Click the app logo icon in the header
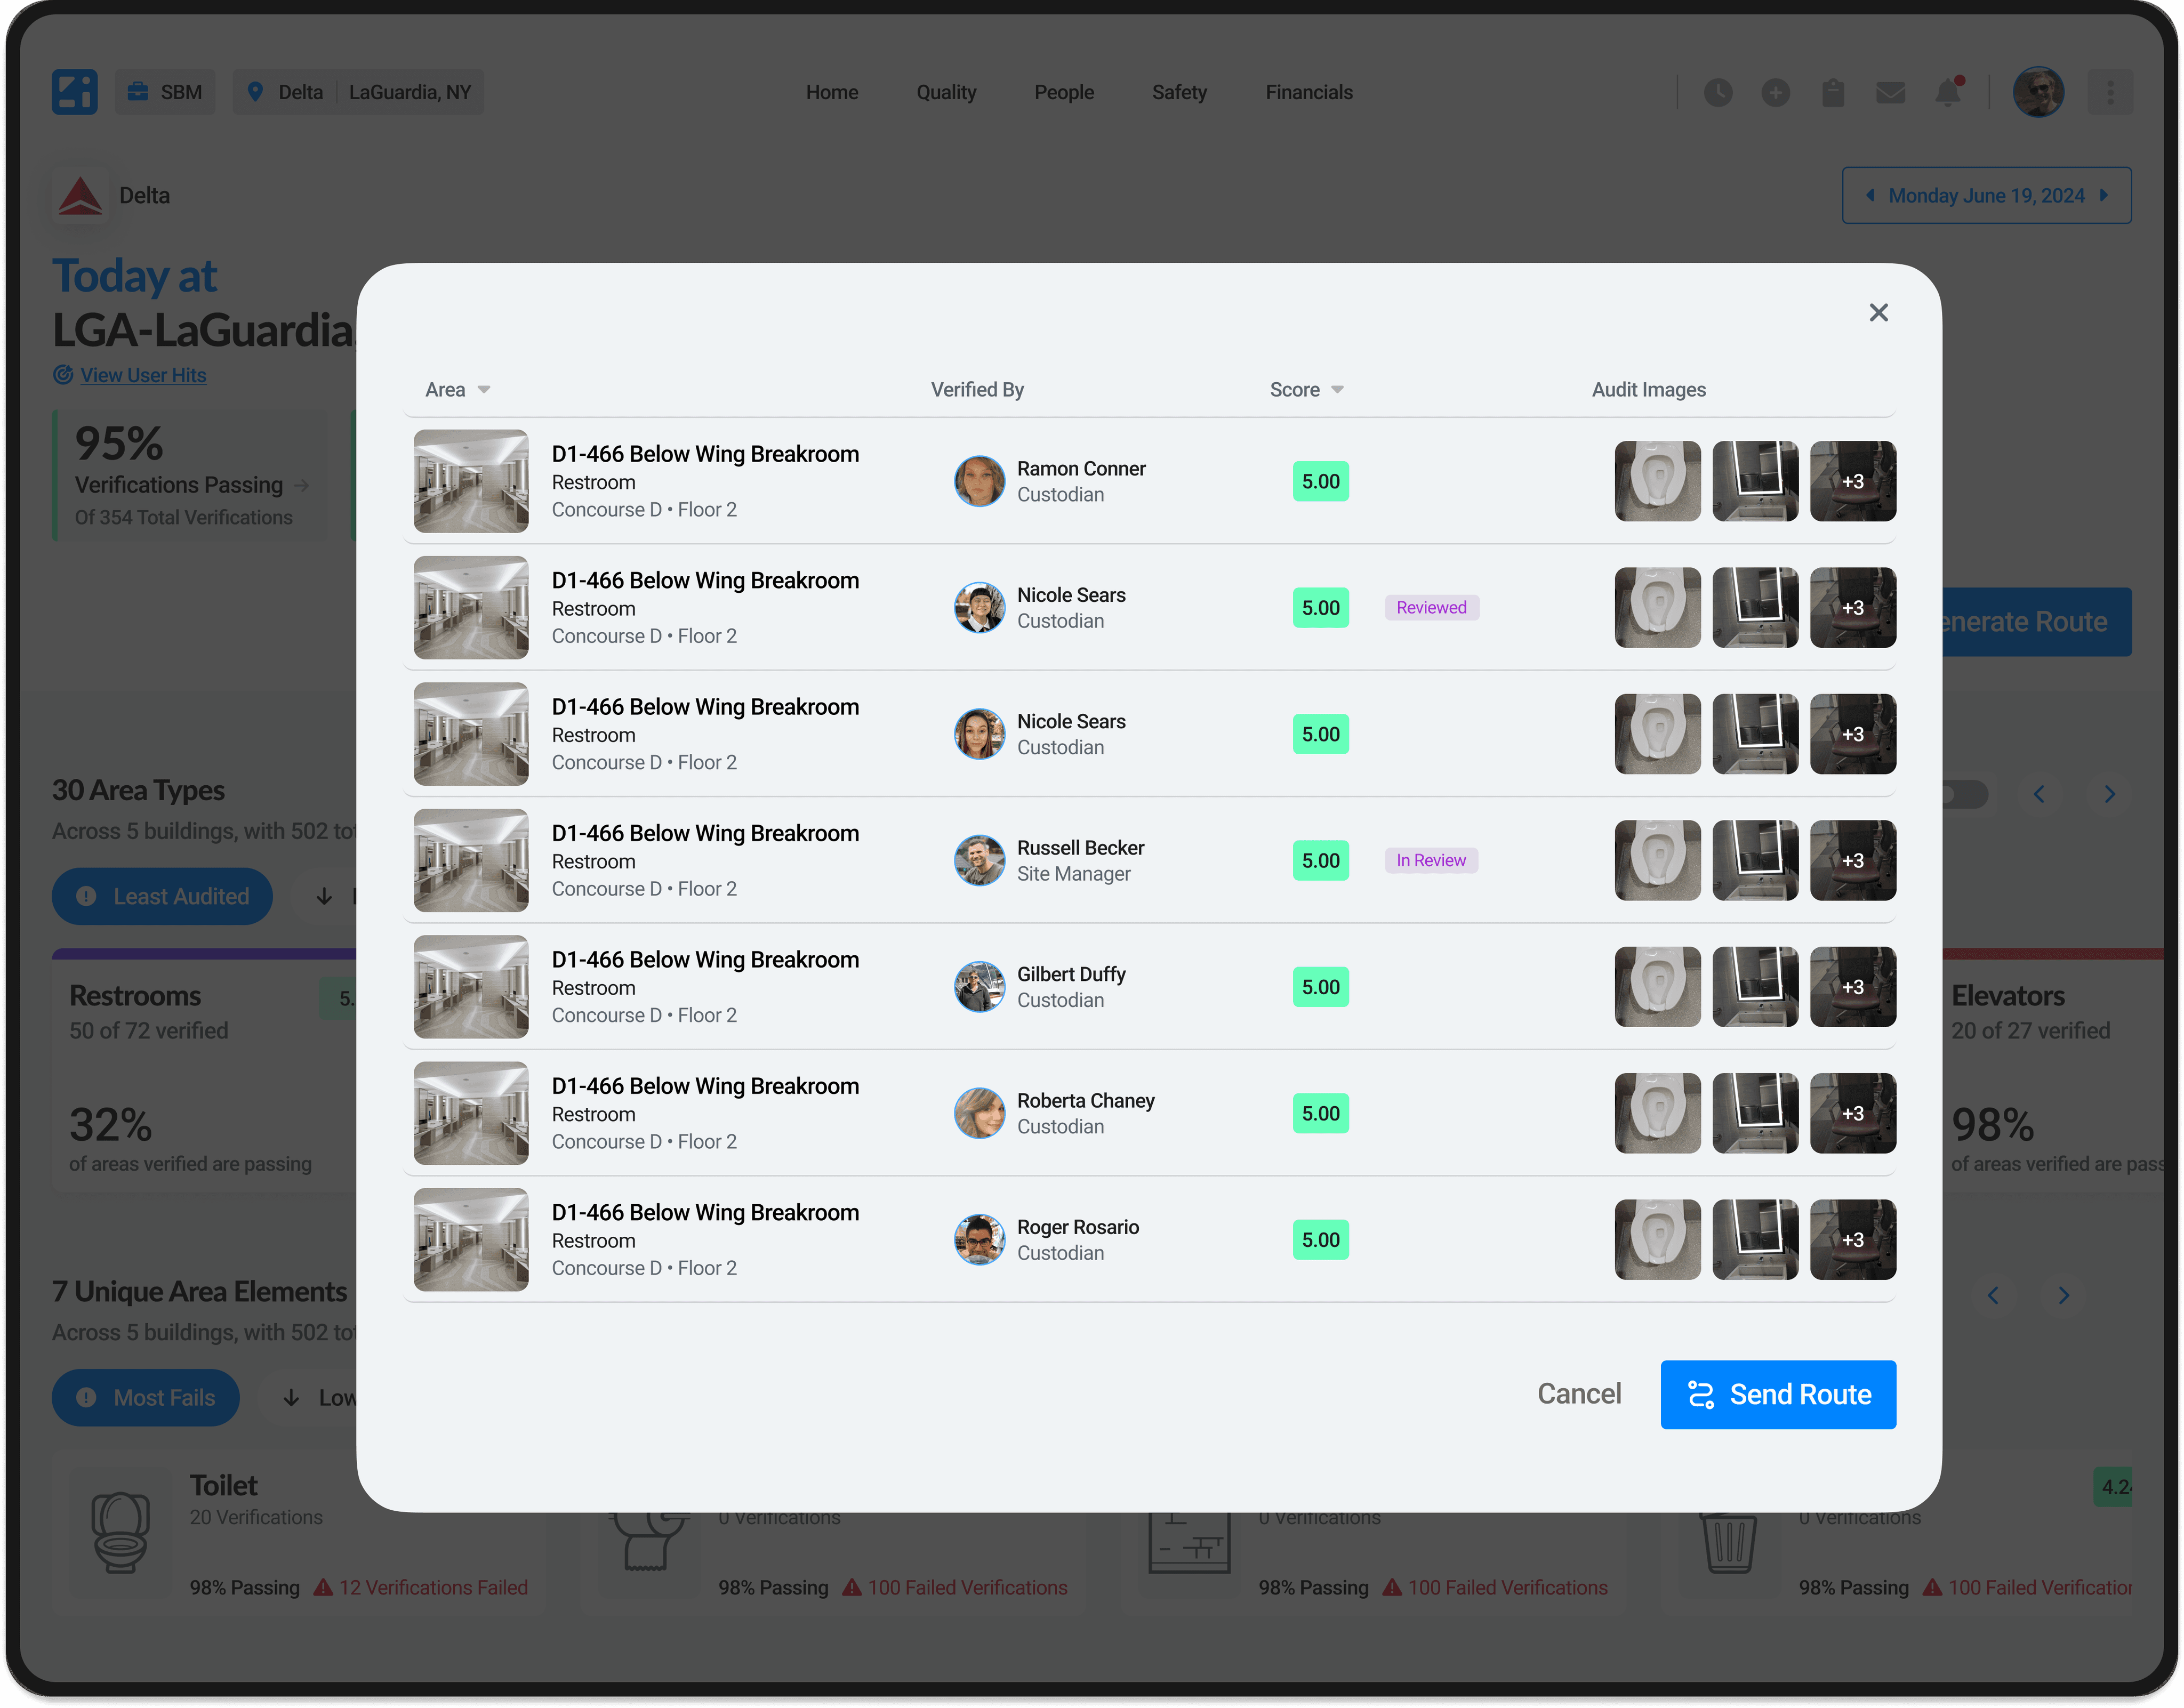Image resolution: width=2184 pixels, height=1708 pixels. click(x=74, y=92)
